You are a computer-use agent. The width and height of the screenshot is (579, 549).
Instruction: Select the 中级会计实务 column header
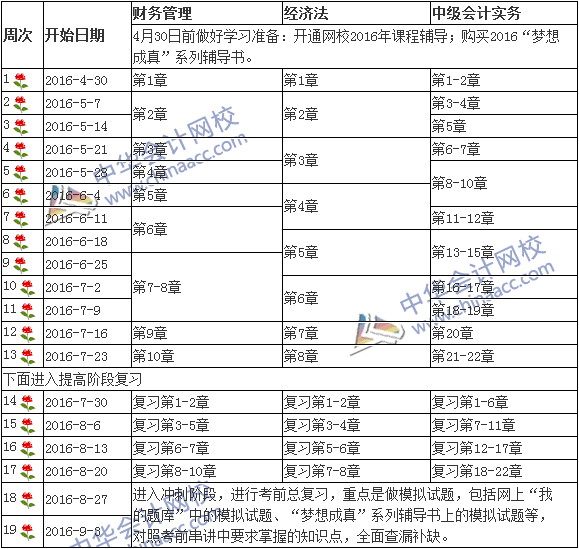pyautogui.click(x=504, y=14)
